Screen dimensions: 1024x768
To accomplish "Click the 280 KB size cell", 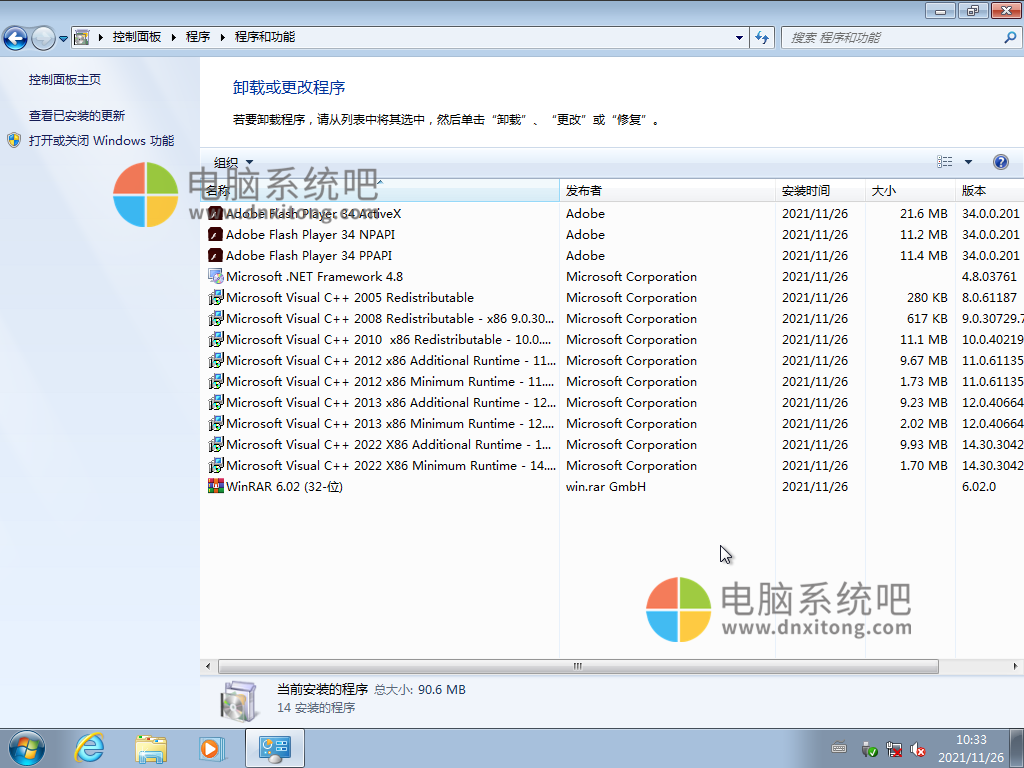I will pyautogui.click(x=927, y=297).
